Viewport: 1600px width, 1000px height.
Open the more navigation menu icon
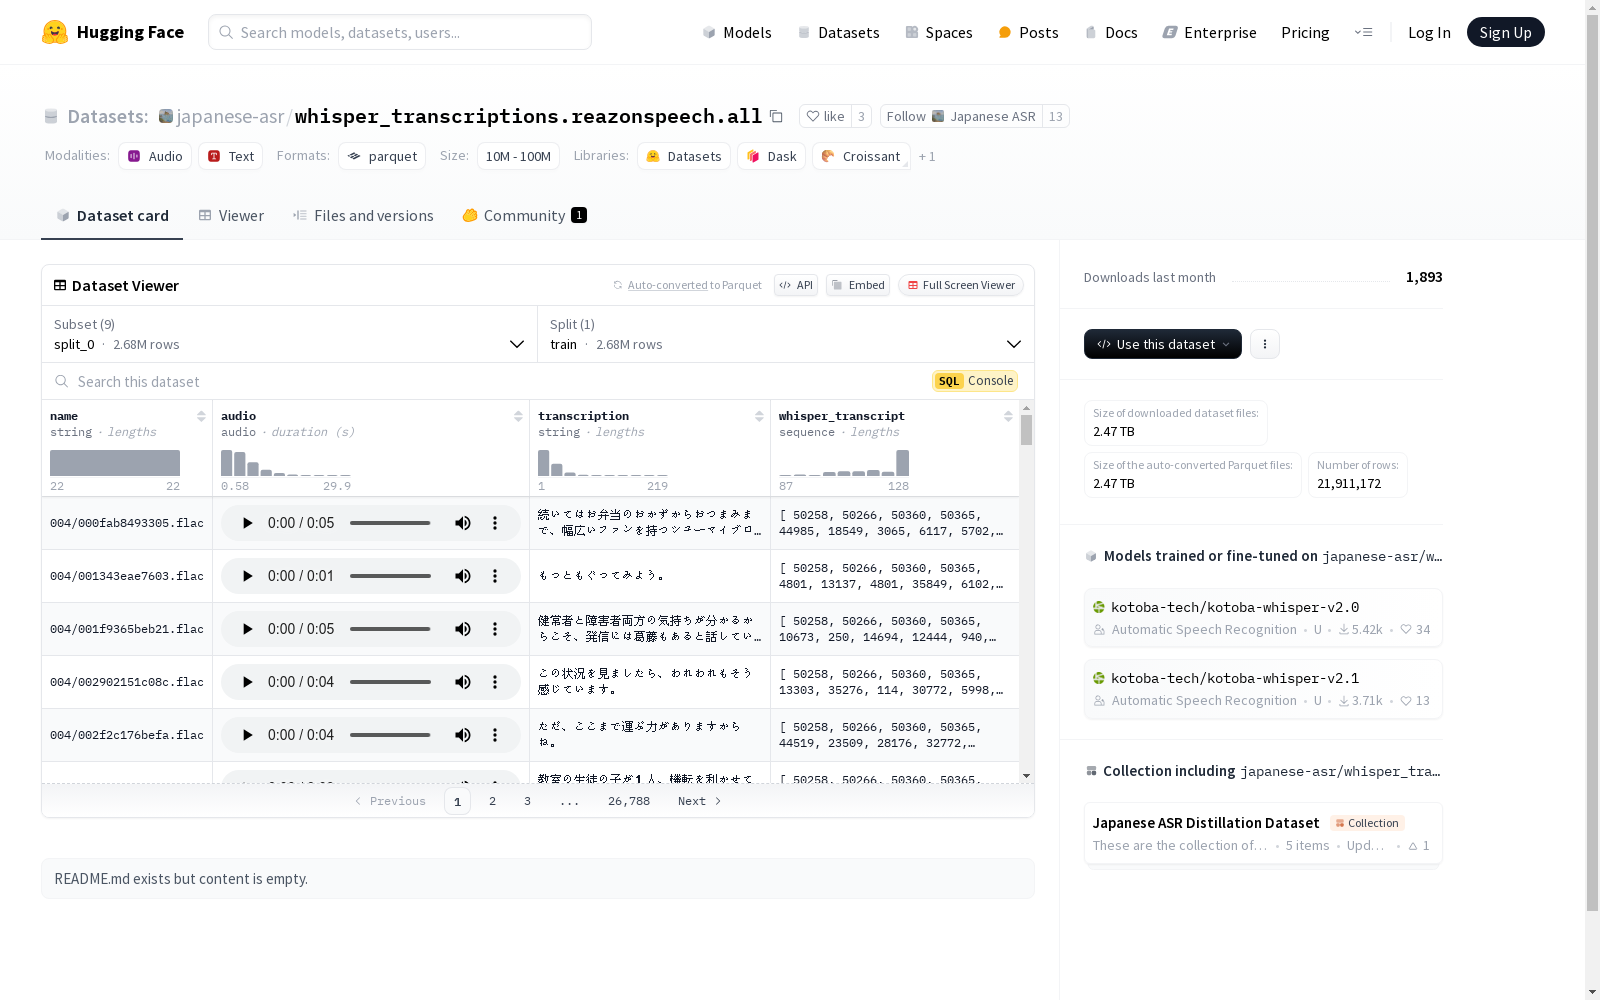1363,32
